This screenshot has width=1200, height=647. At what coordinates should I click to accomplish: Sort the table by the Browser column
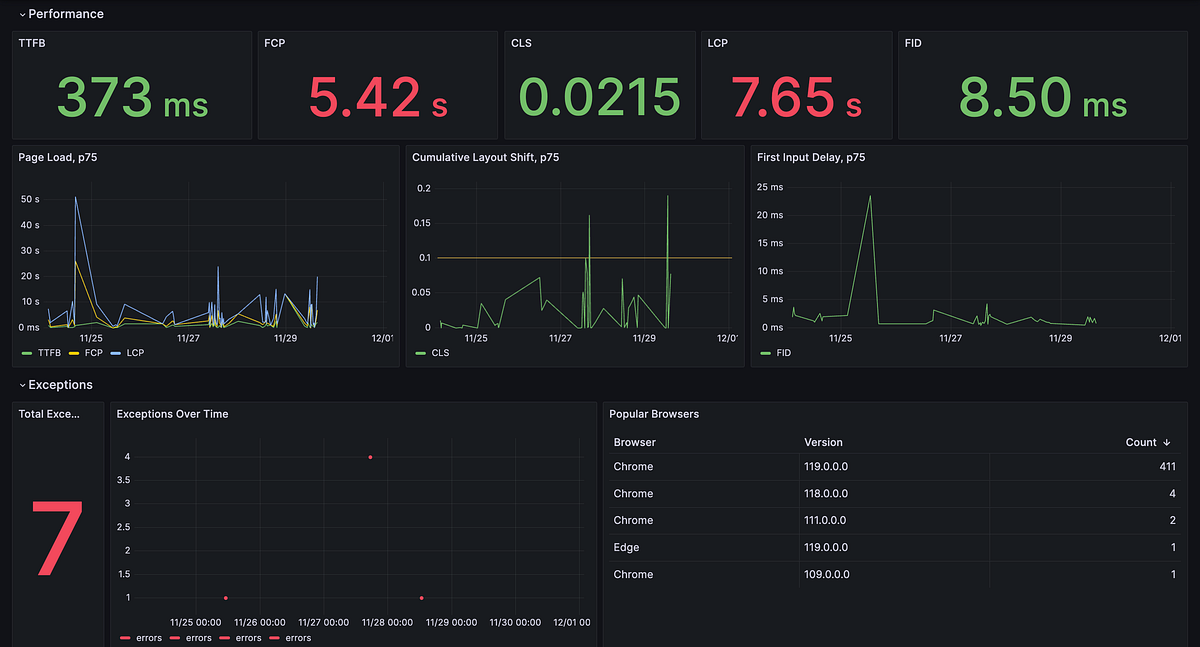coord(633,442)
